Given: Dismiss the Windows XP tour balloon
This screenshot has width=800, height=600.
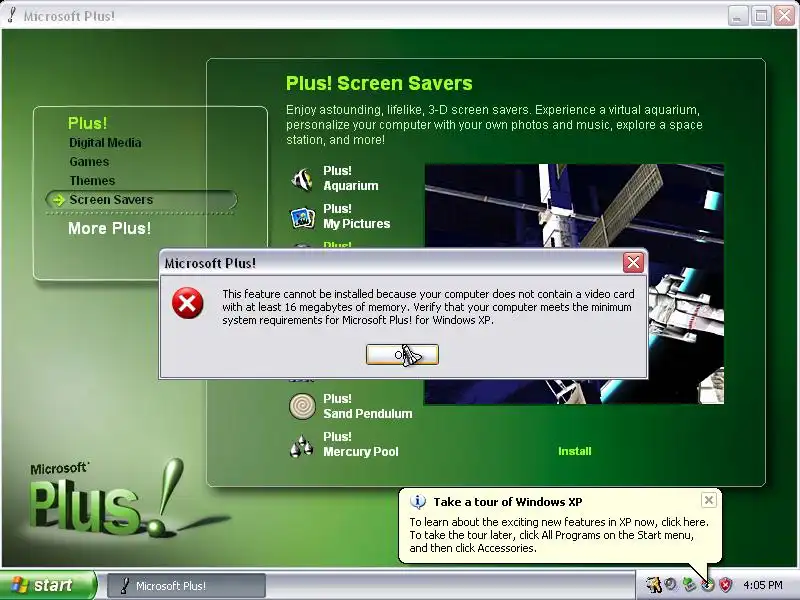Looking at the screenshot, I should point(709,500).
